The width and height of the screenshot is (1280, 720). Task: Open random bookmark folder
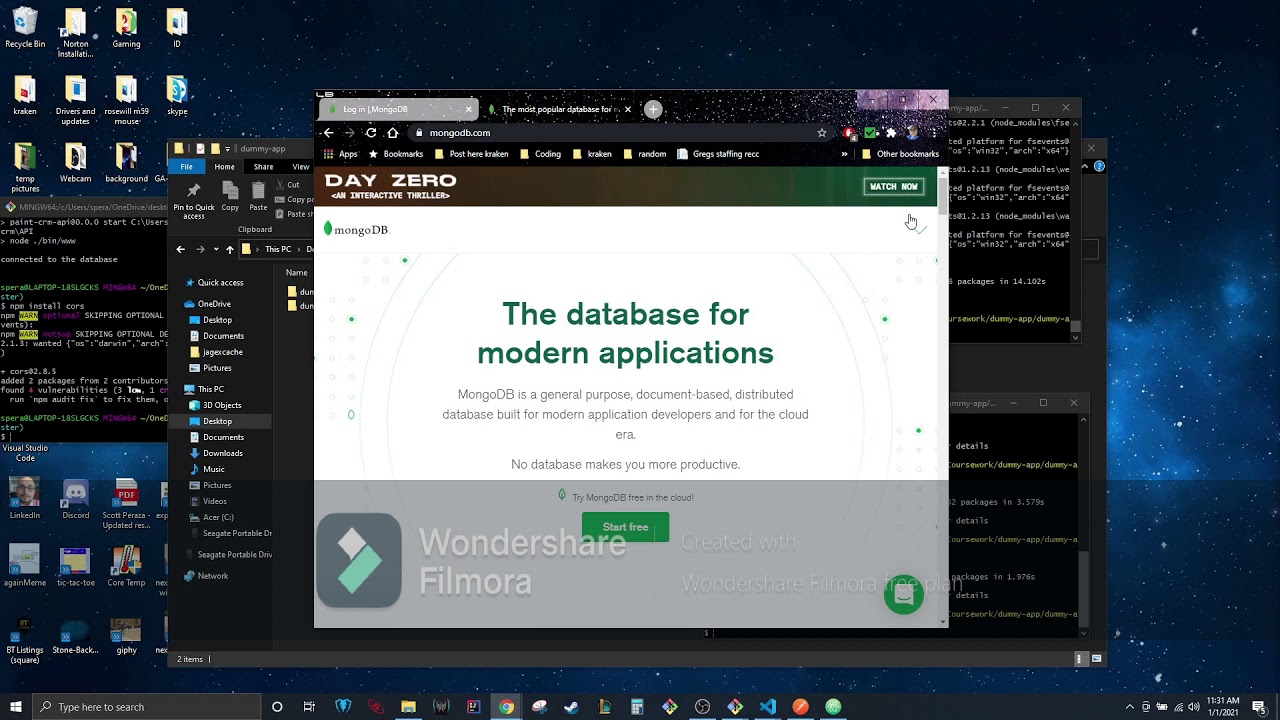coord(644,154)
